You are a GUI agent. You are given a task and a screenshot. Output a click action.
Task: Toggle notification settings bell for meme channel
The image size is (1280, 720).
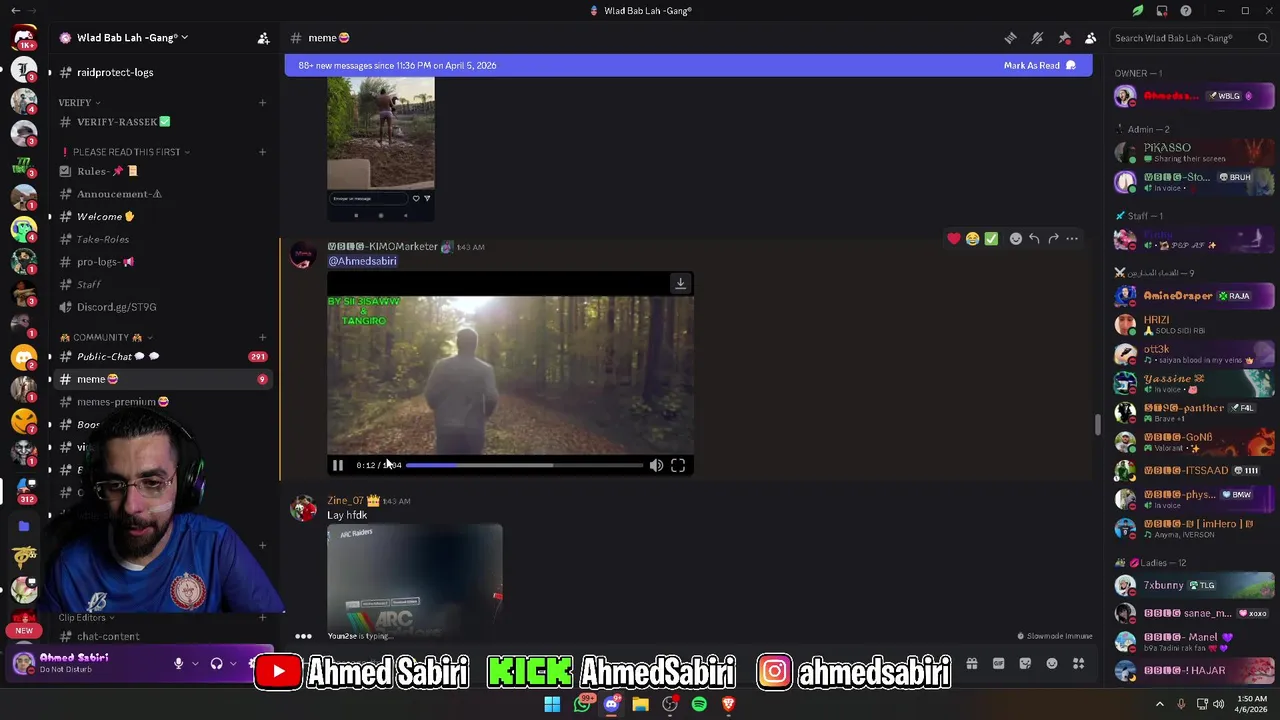point(1037,38)
